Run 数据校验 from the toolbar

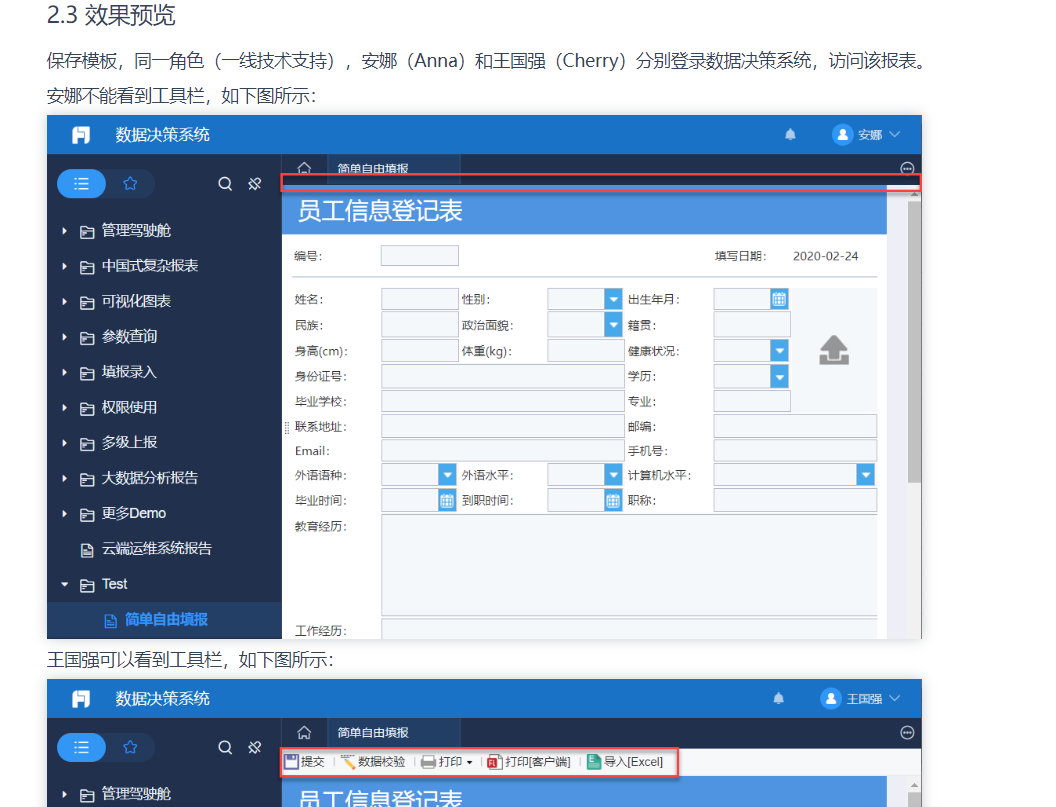[x=373, y=762]
